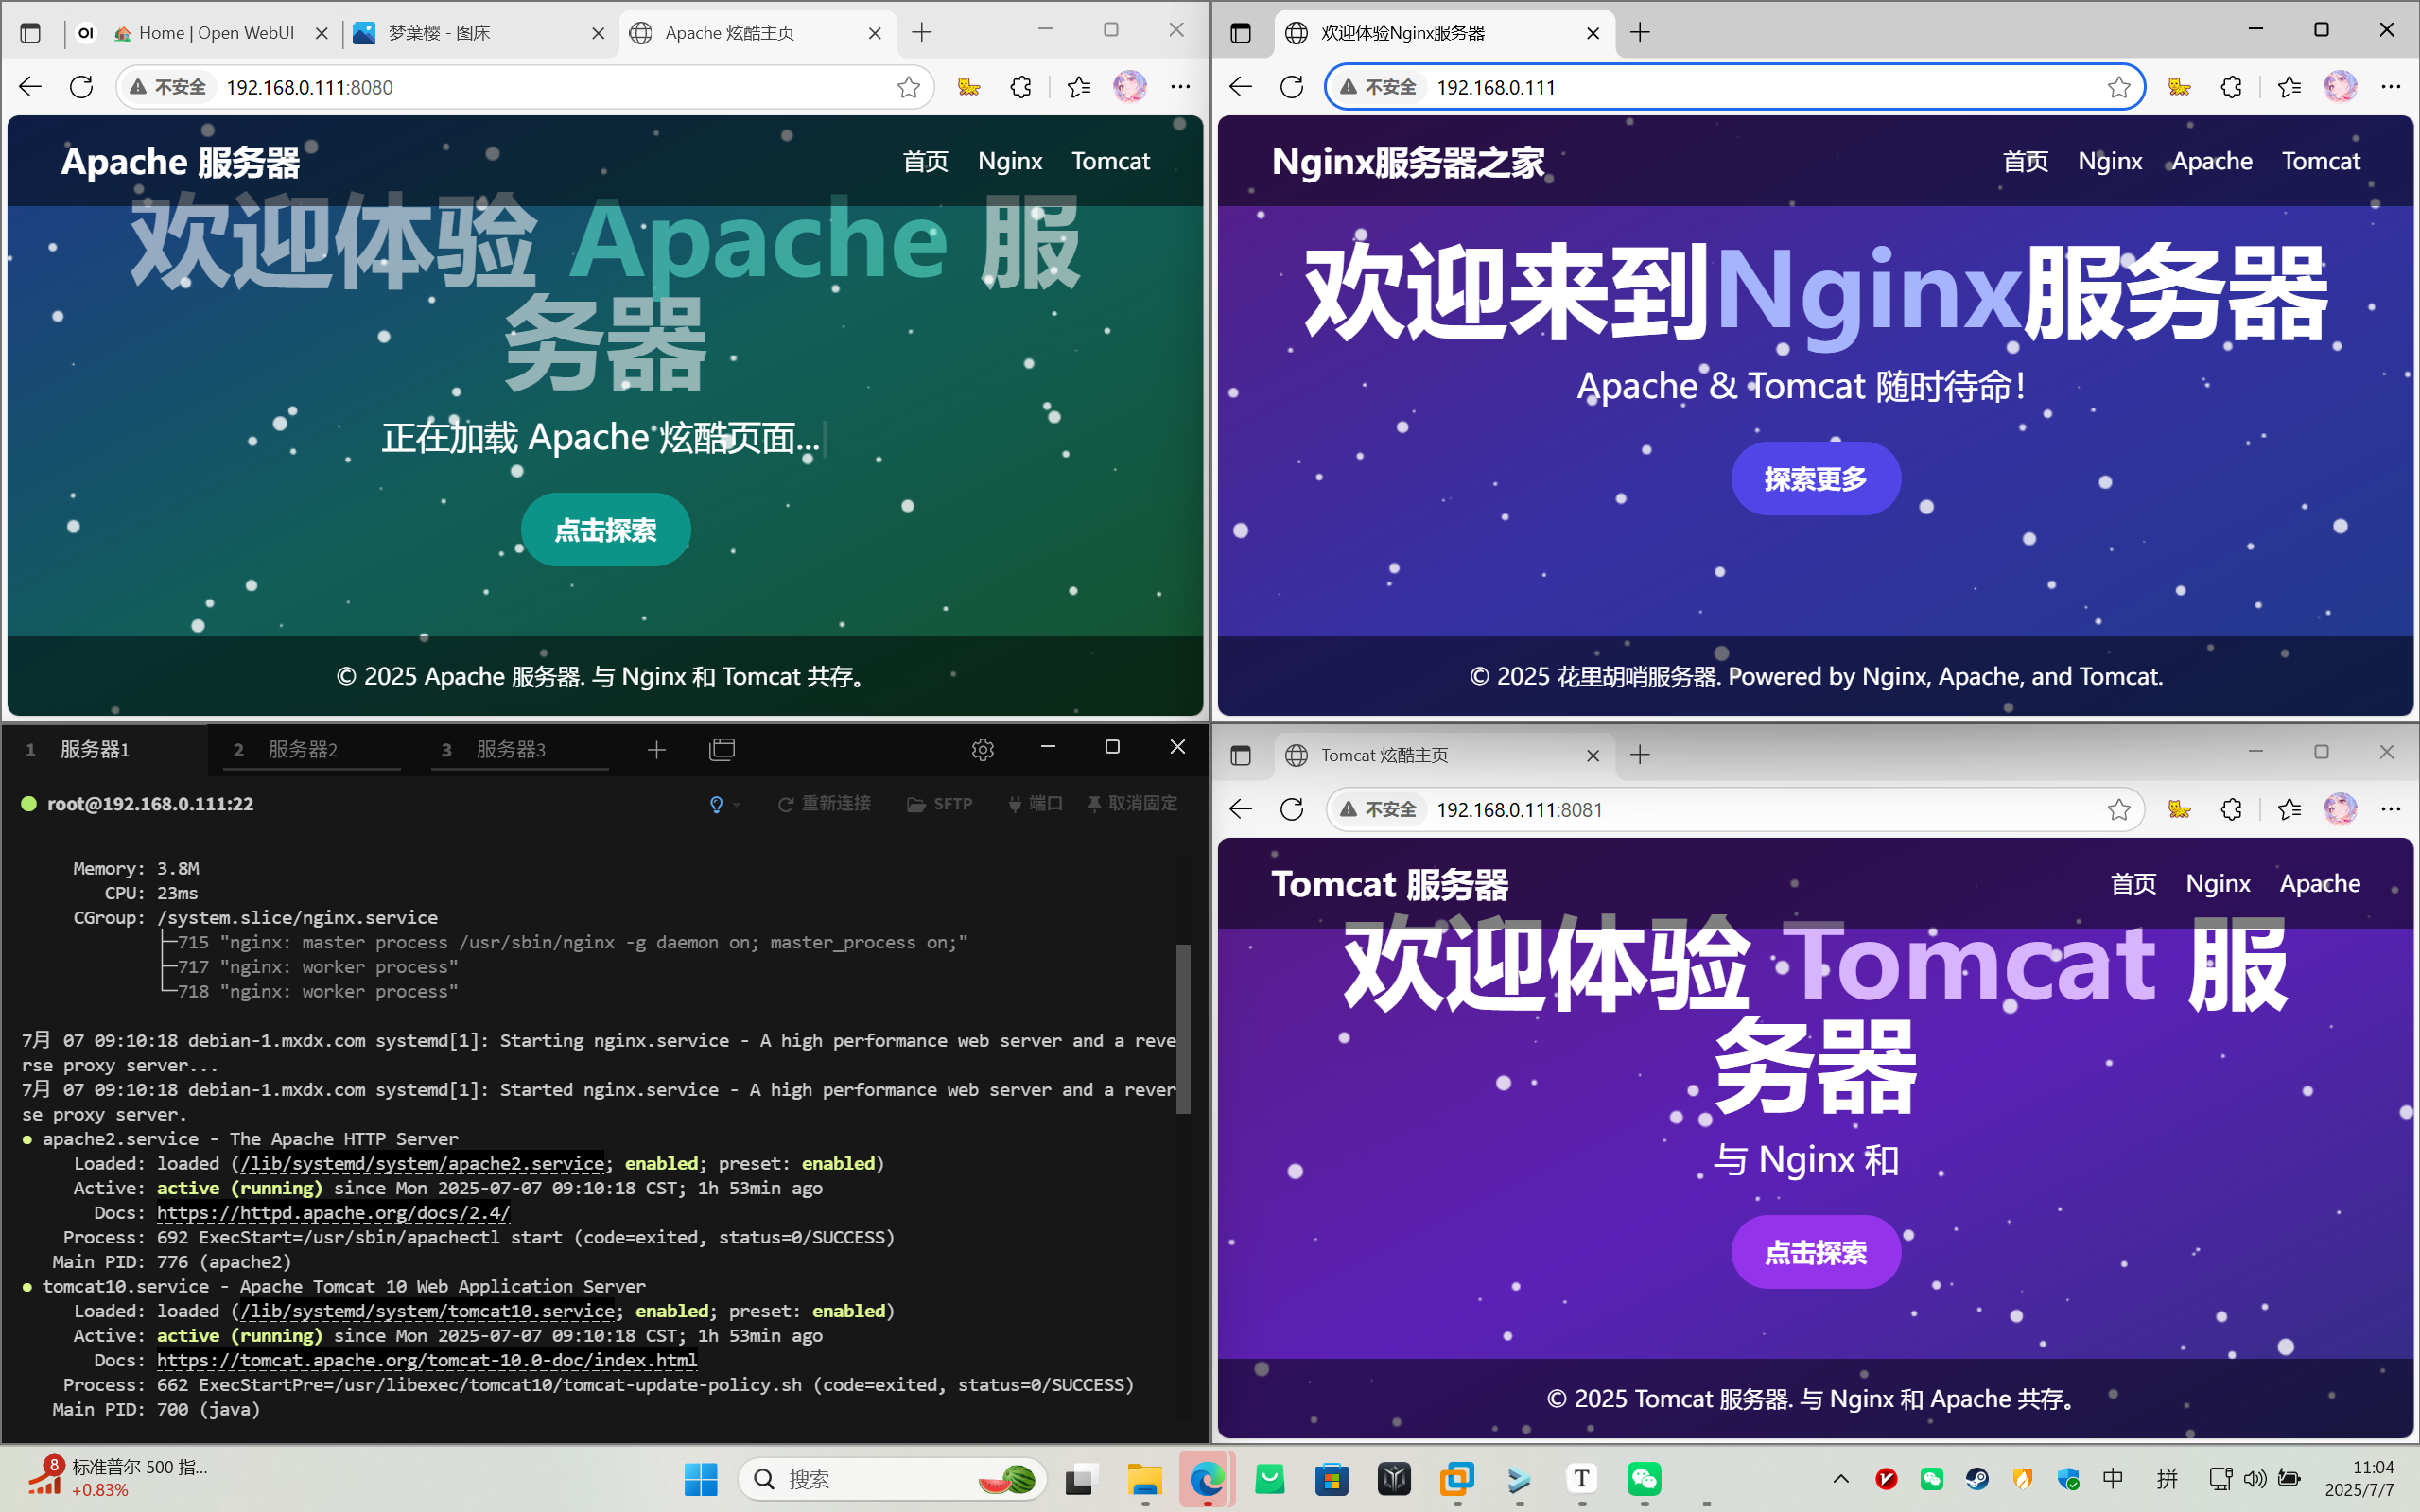The height and width of the screenshot is (1512, 2420).
Task: Open SFTP in terminal toolbar
Action: pos(940,804)
